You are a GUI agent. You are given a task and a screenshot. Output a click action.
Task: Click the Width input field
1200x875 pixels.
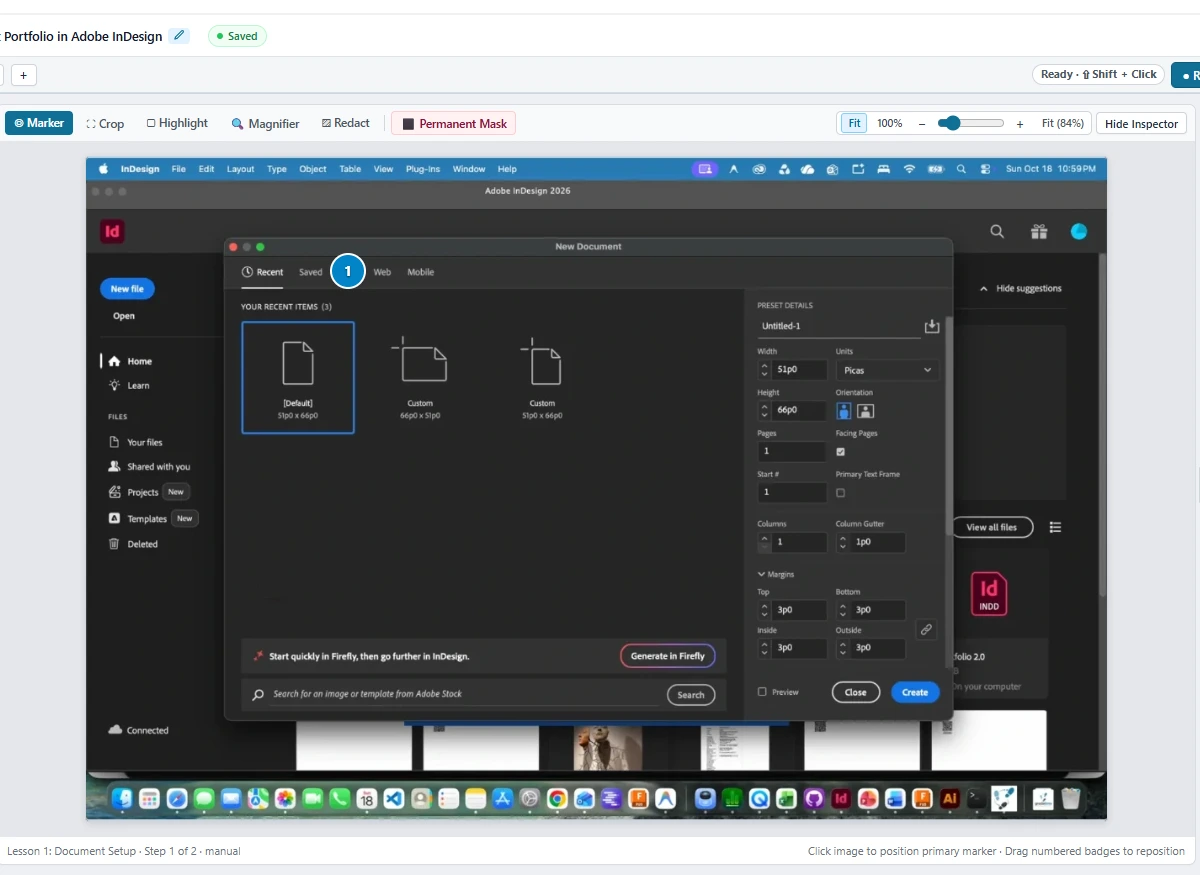800,369
